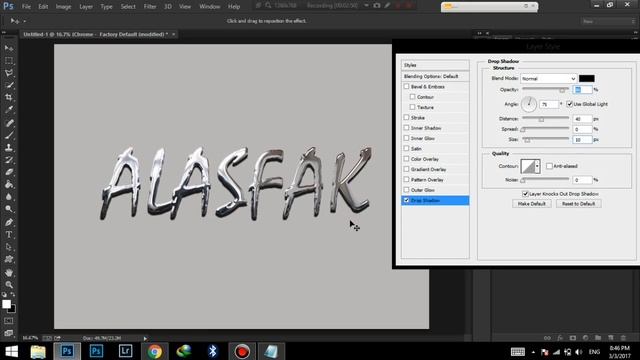Enable the Inner Shadow checkbox
The width and height of the screenshot is (640, 360).
click(x=406, y=128)
